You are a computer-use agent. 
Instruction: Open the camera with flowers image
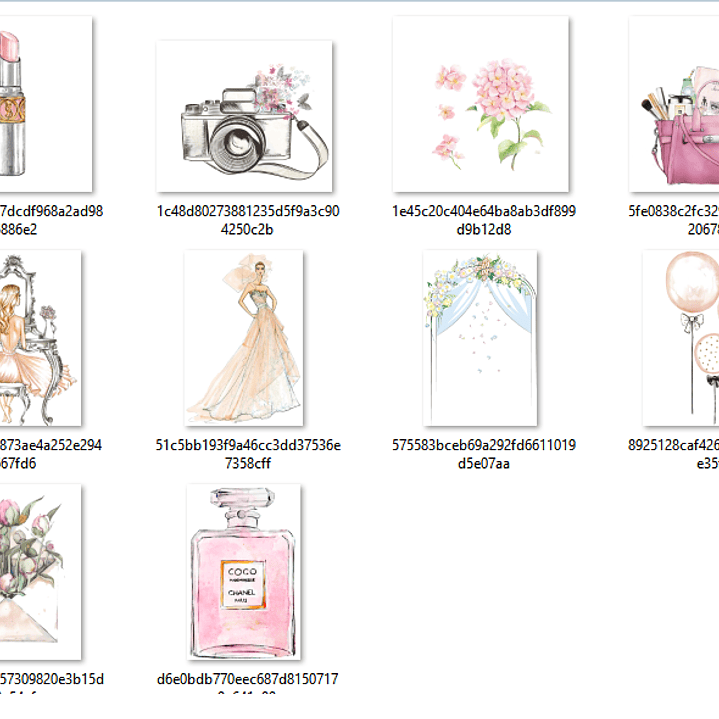(x=245, y=116)
